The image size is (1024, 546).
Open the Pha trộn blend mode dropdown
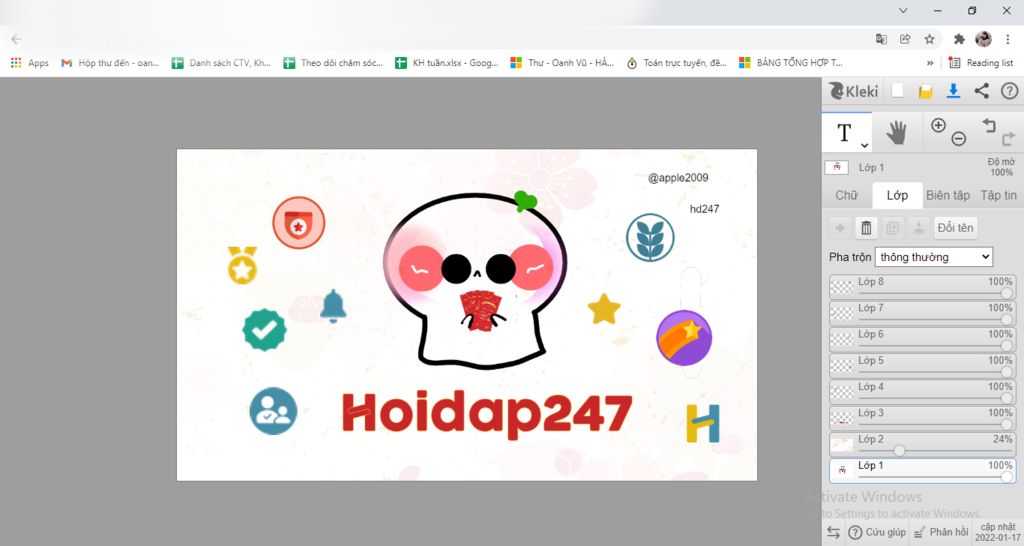(934, 257)
